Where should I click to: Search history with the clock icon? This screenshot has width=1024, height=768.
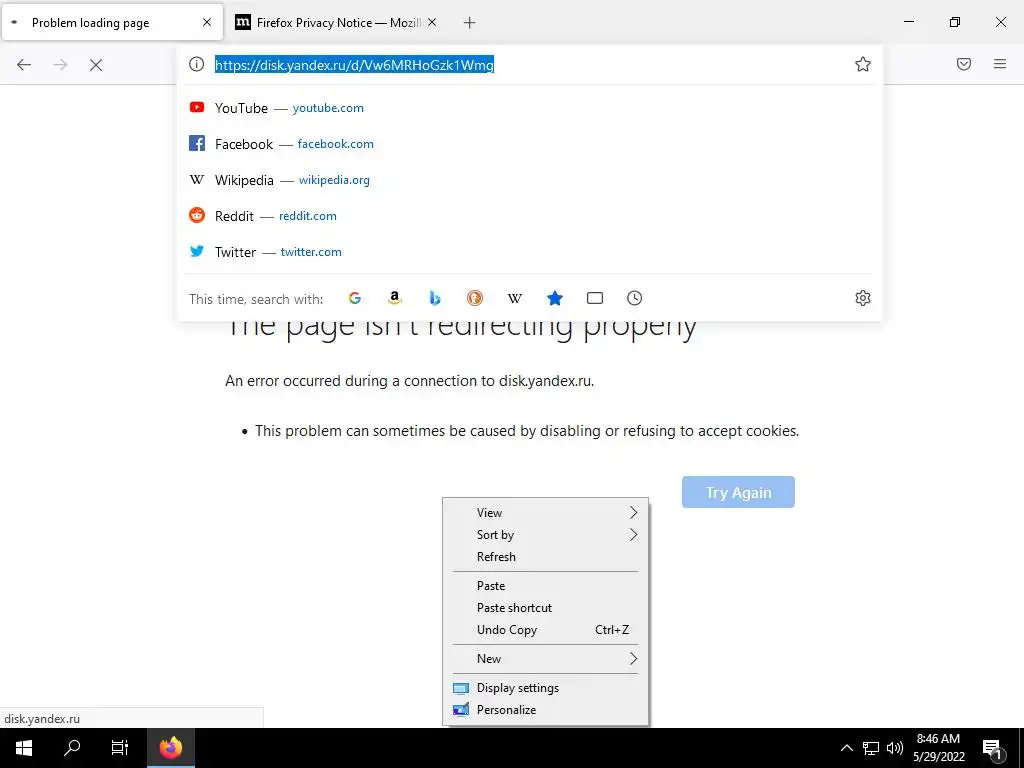point(634,298)
